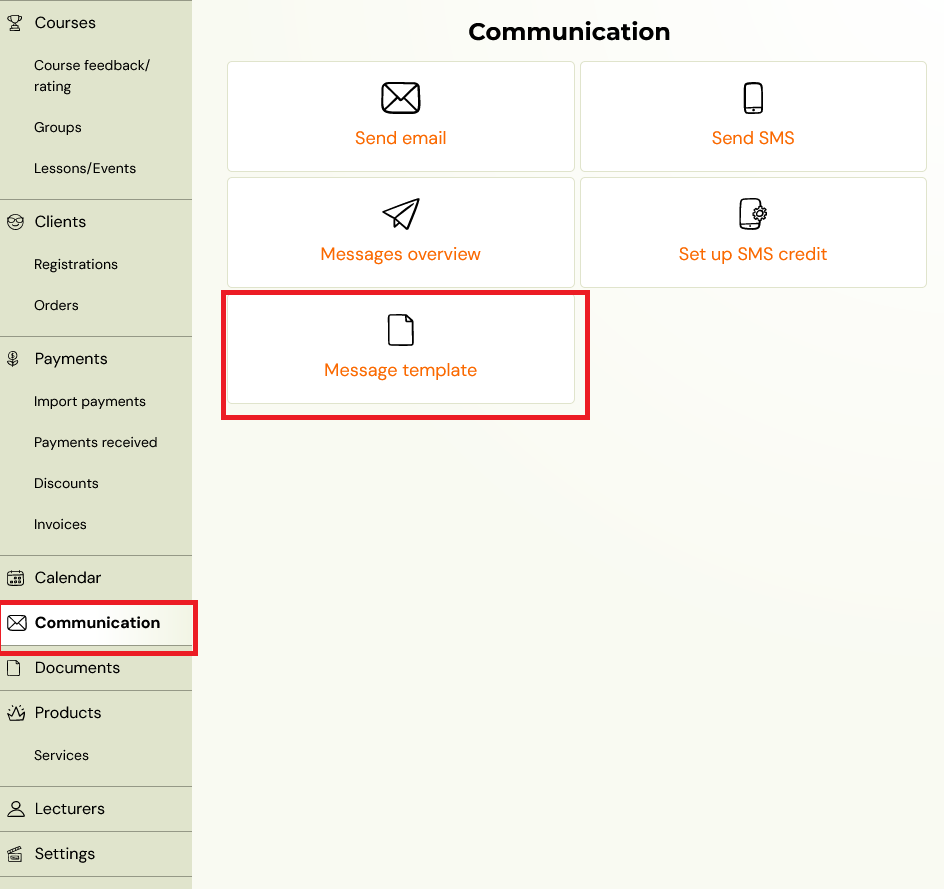Click the envelope icon beside Communication
The height and width of the screenshot is (889, 944).
coord(15,622)
